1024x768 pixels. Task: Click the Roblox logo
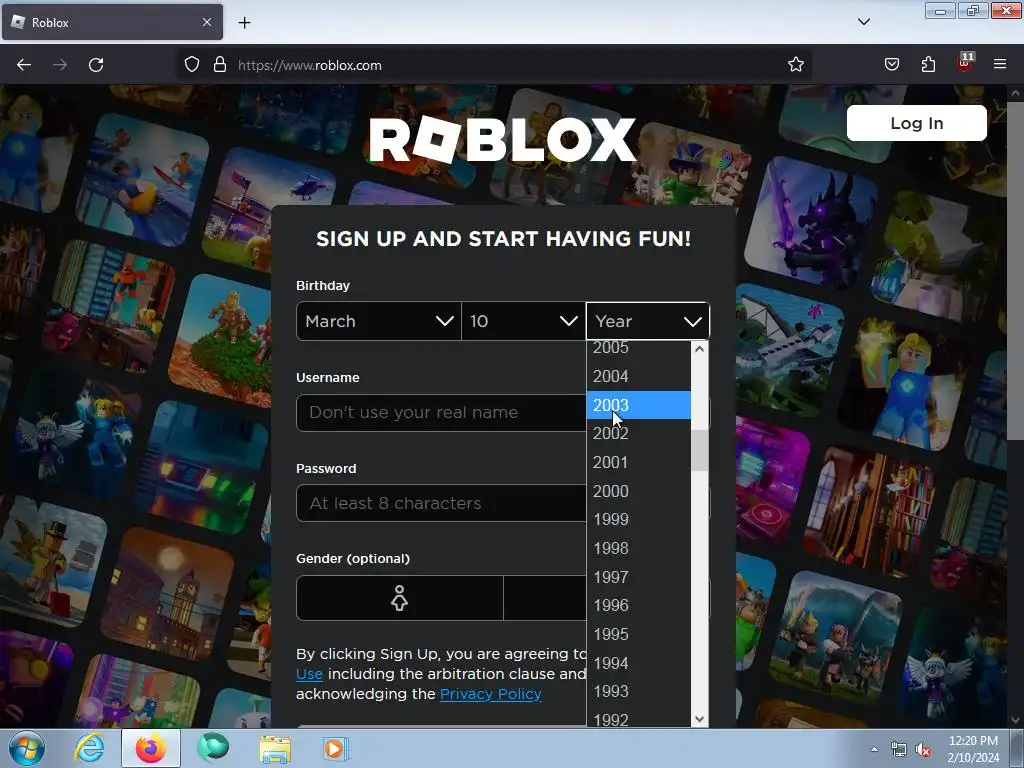(502, 140)
